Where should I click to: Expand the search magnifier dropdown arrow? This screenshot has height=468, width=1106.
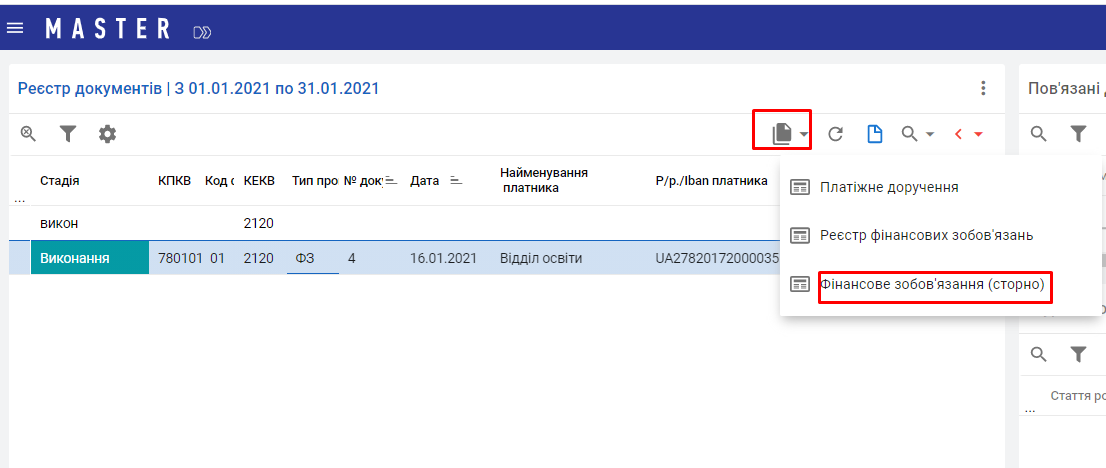[x=930, y=134]
